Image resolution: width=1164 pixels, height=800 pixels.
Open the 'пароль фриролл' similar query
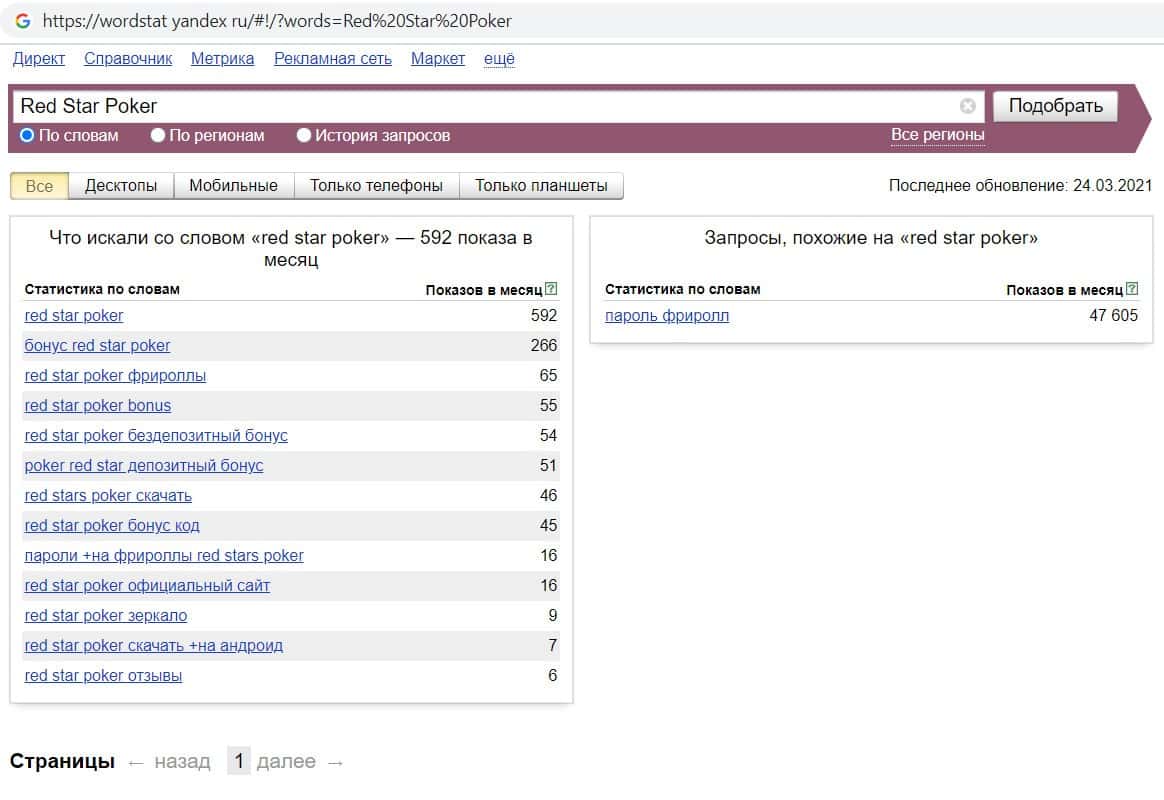click(x=667, y=316)
